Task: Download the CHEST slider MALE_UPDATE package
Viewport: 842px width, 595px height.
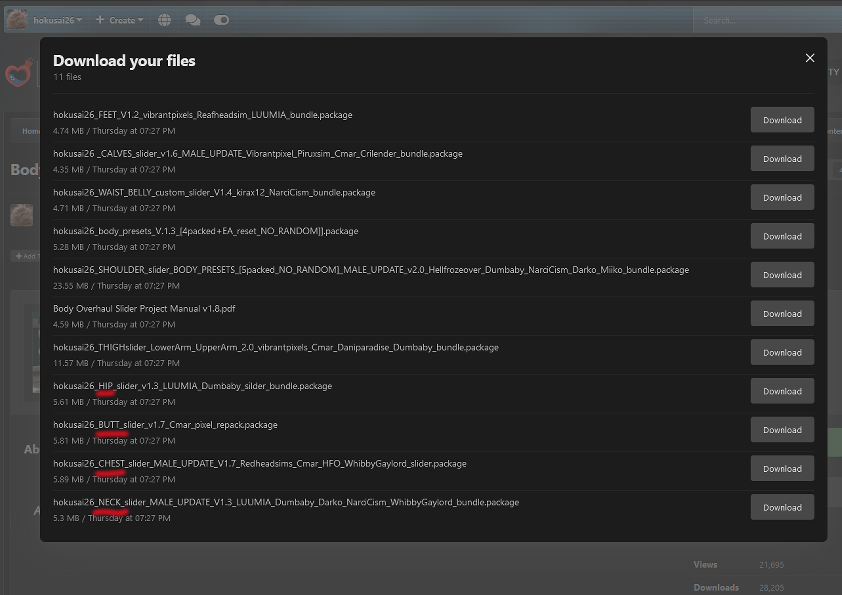Action: (x=782, y=469)
